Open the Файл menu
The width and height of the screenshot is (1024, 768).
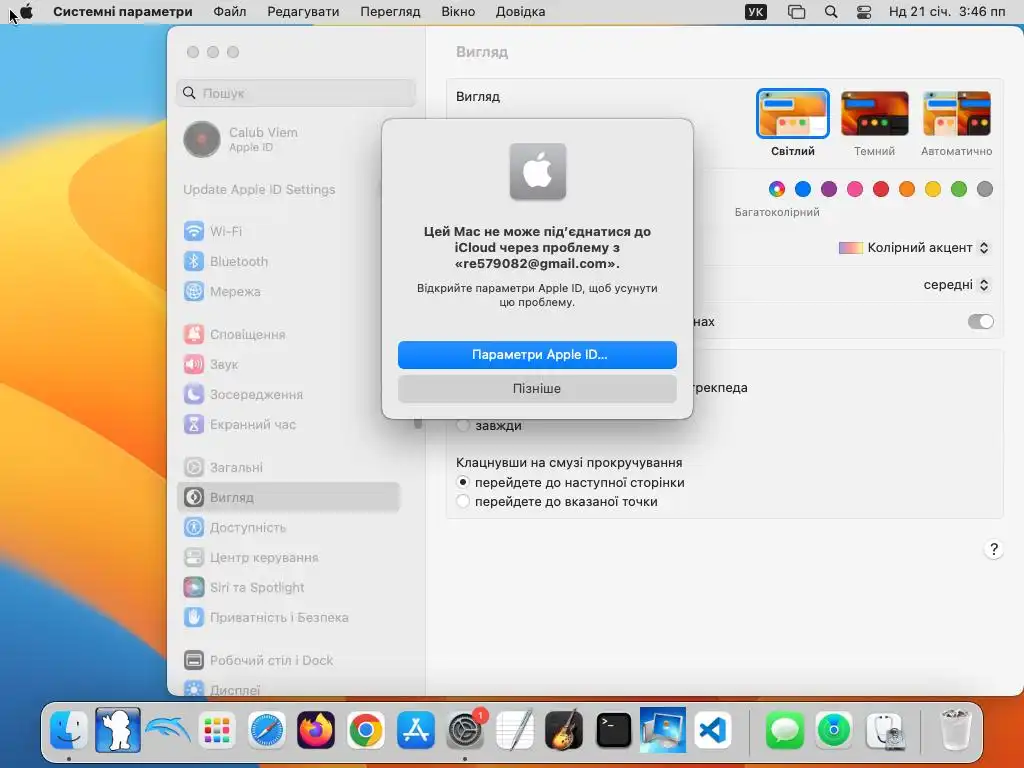tap(230, 12)
